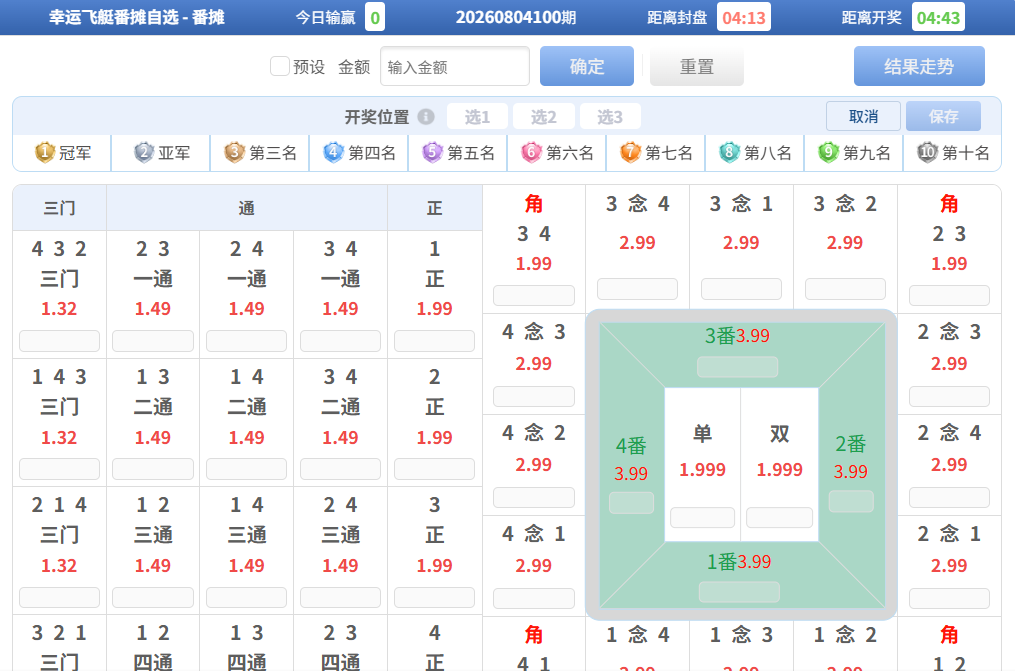
Task: Click bet field under 2 4 一通
Action: (247, 341)
